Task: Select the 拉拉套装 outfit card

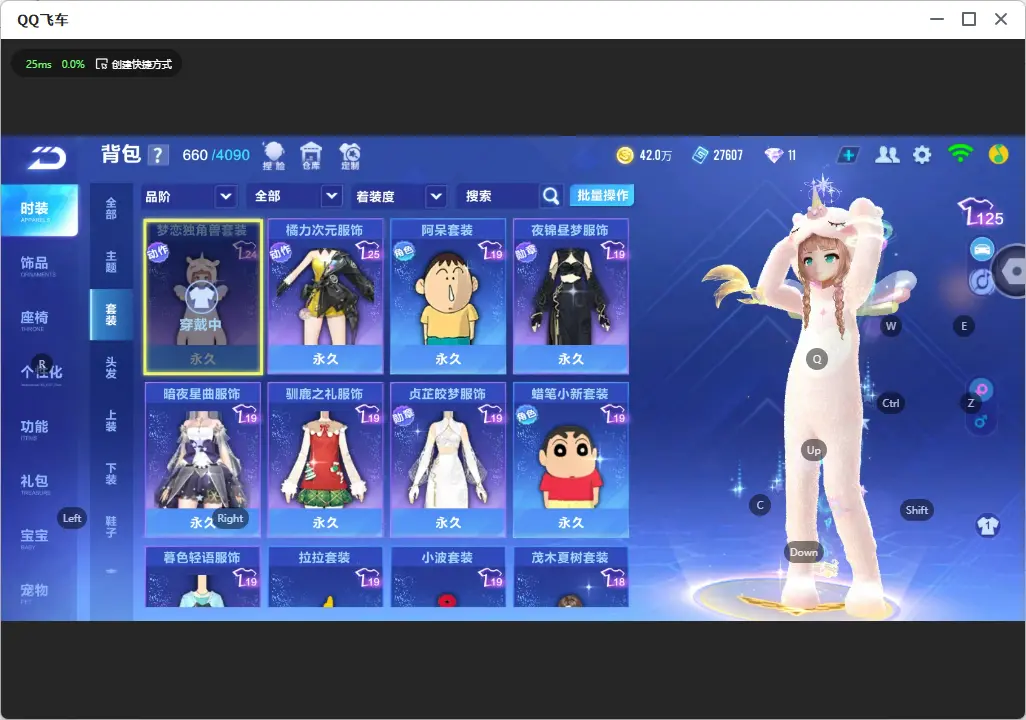Action: pos(325,577)
